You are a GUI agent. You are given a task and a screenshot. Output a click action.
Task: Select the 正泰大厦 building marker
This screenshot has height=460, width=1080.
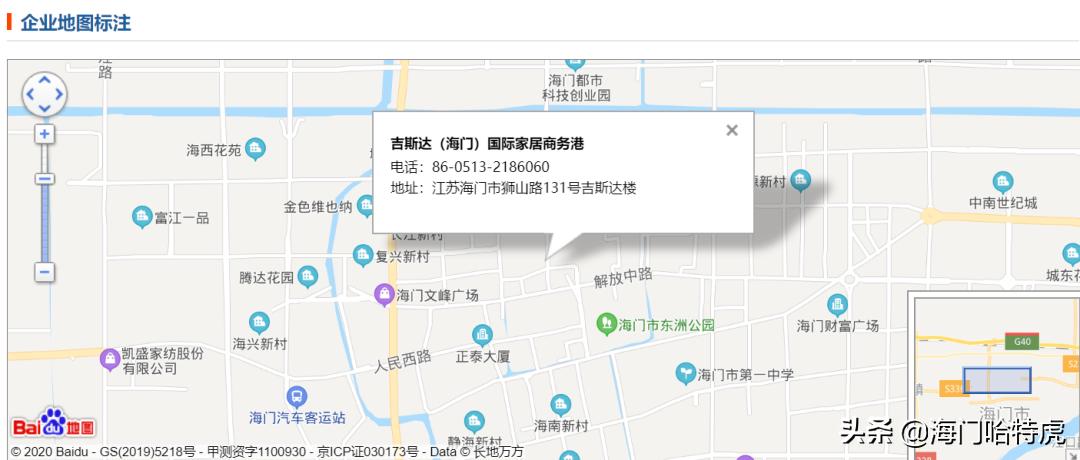pyautogui.click(x=482, y=335)
